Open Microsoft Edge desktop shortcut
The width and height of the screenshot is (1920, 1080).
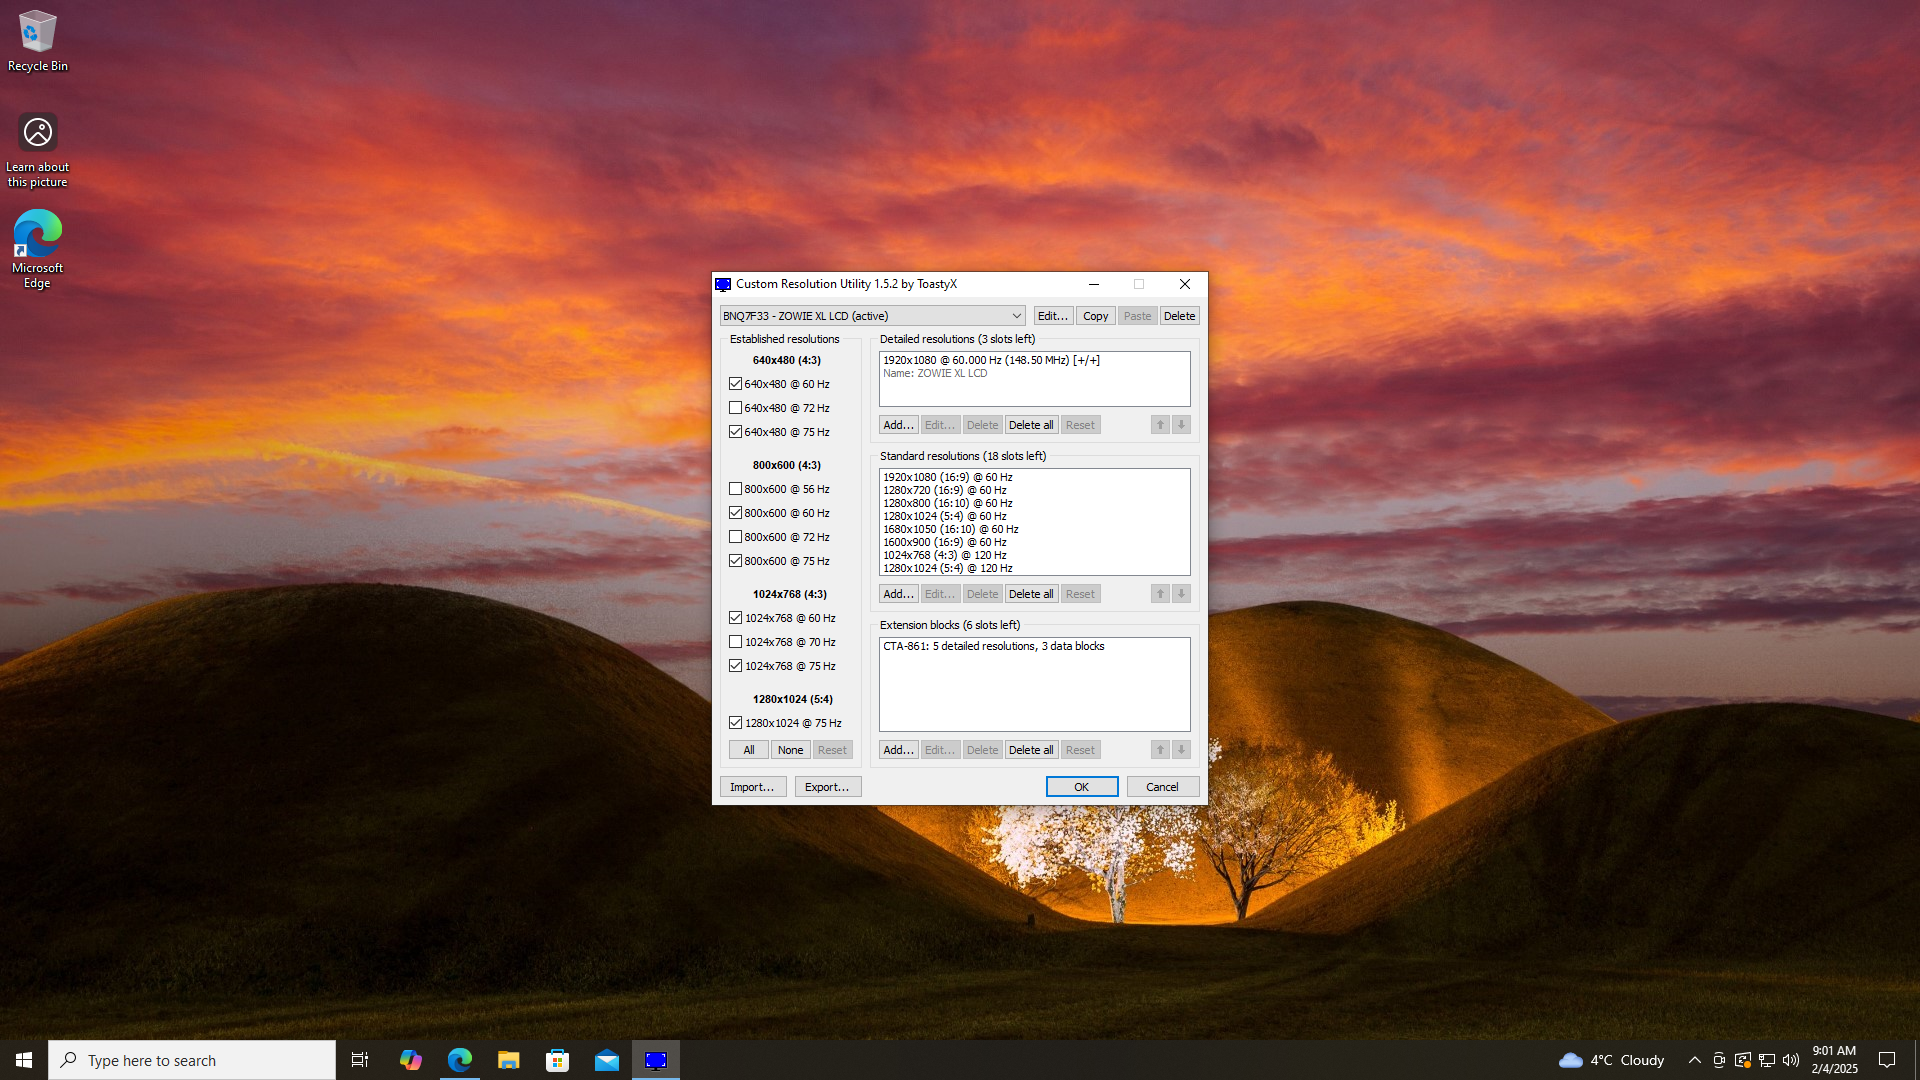click(37, 250)
